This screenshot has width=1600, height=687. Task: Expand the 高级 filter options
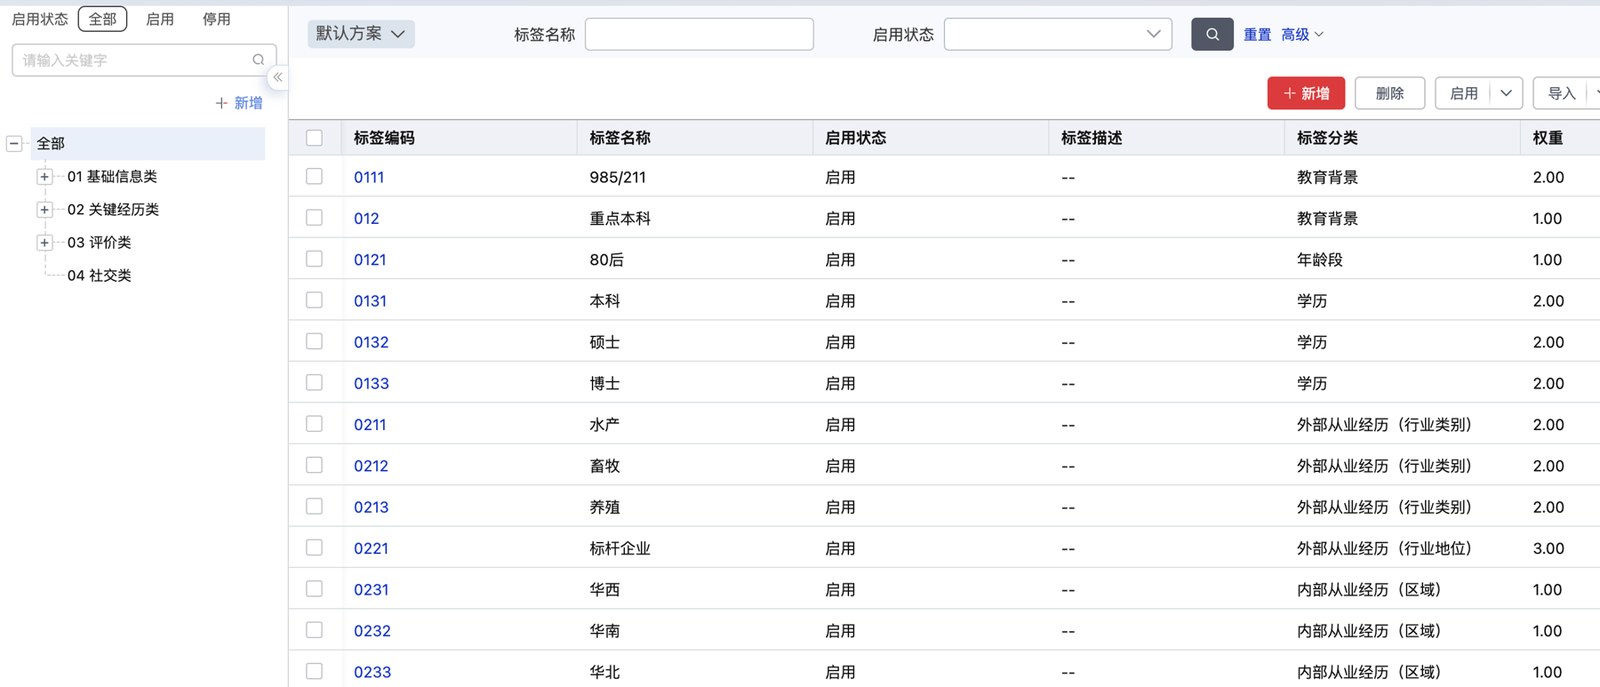point(1302,35)
